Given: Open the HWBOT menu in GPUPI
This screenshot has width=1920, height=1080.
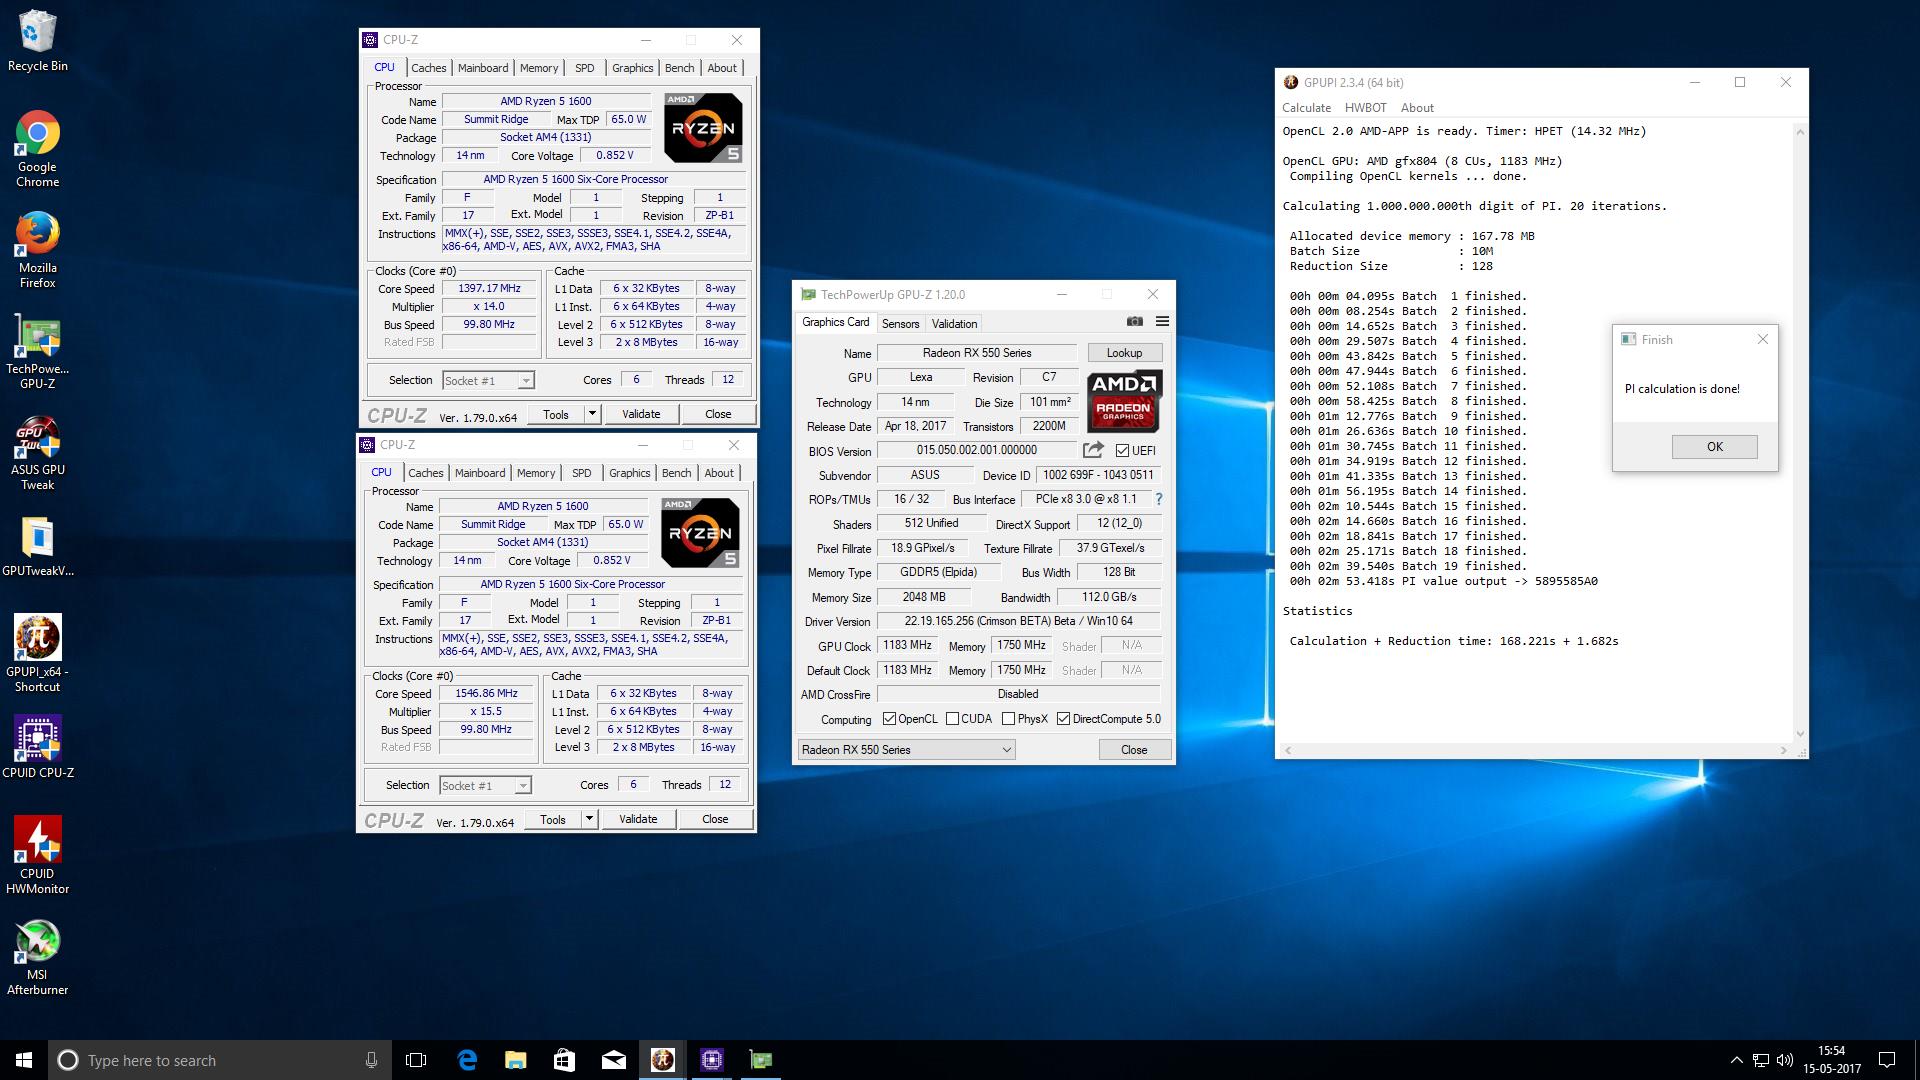Looking at the screenshot, I should (1365, 107).
